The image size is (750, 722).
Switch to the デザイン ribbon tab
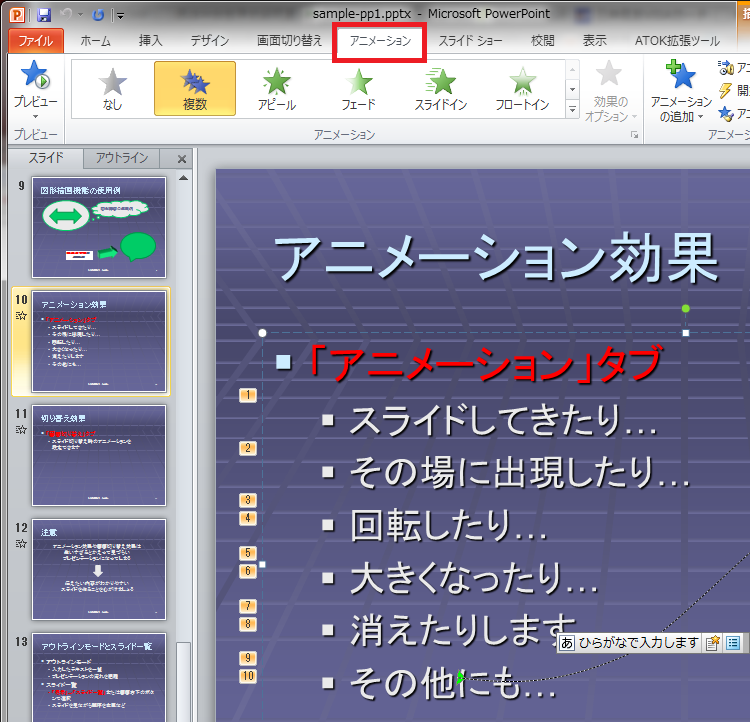210,41
